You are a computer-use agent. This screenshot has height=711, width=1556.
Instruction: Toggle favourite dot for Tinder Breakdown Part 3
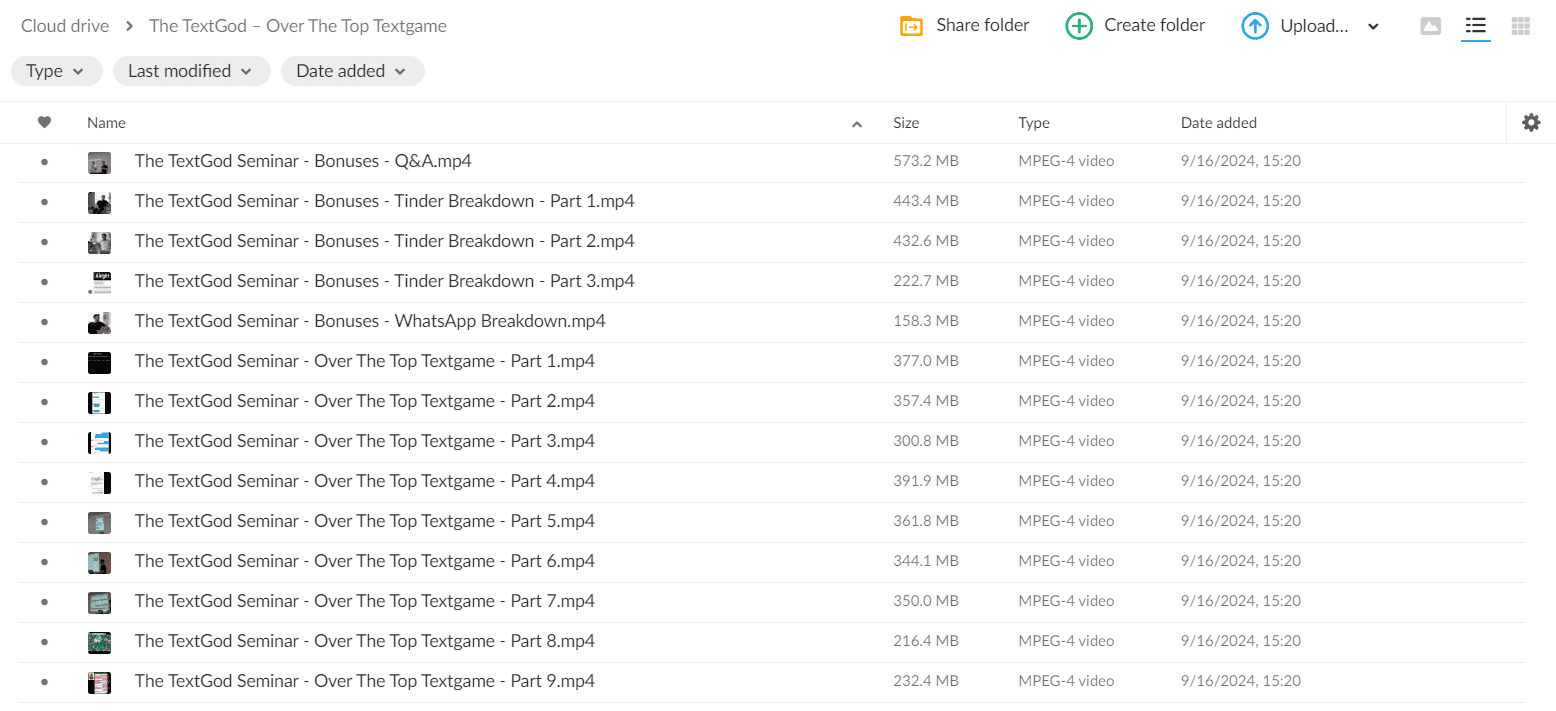pos(44,281)
